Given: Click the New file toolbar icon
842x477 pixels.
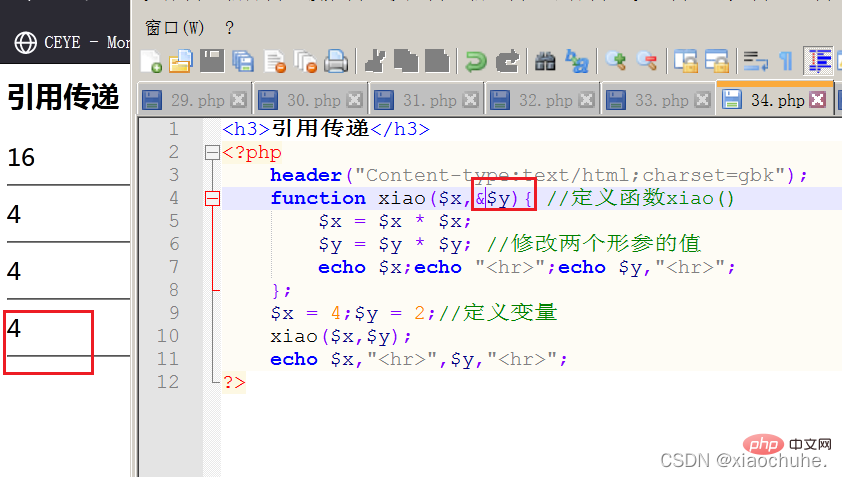Looking at the screenshot, I should point(151,61).
